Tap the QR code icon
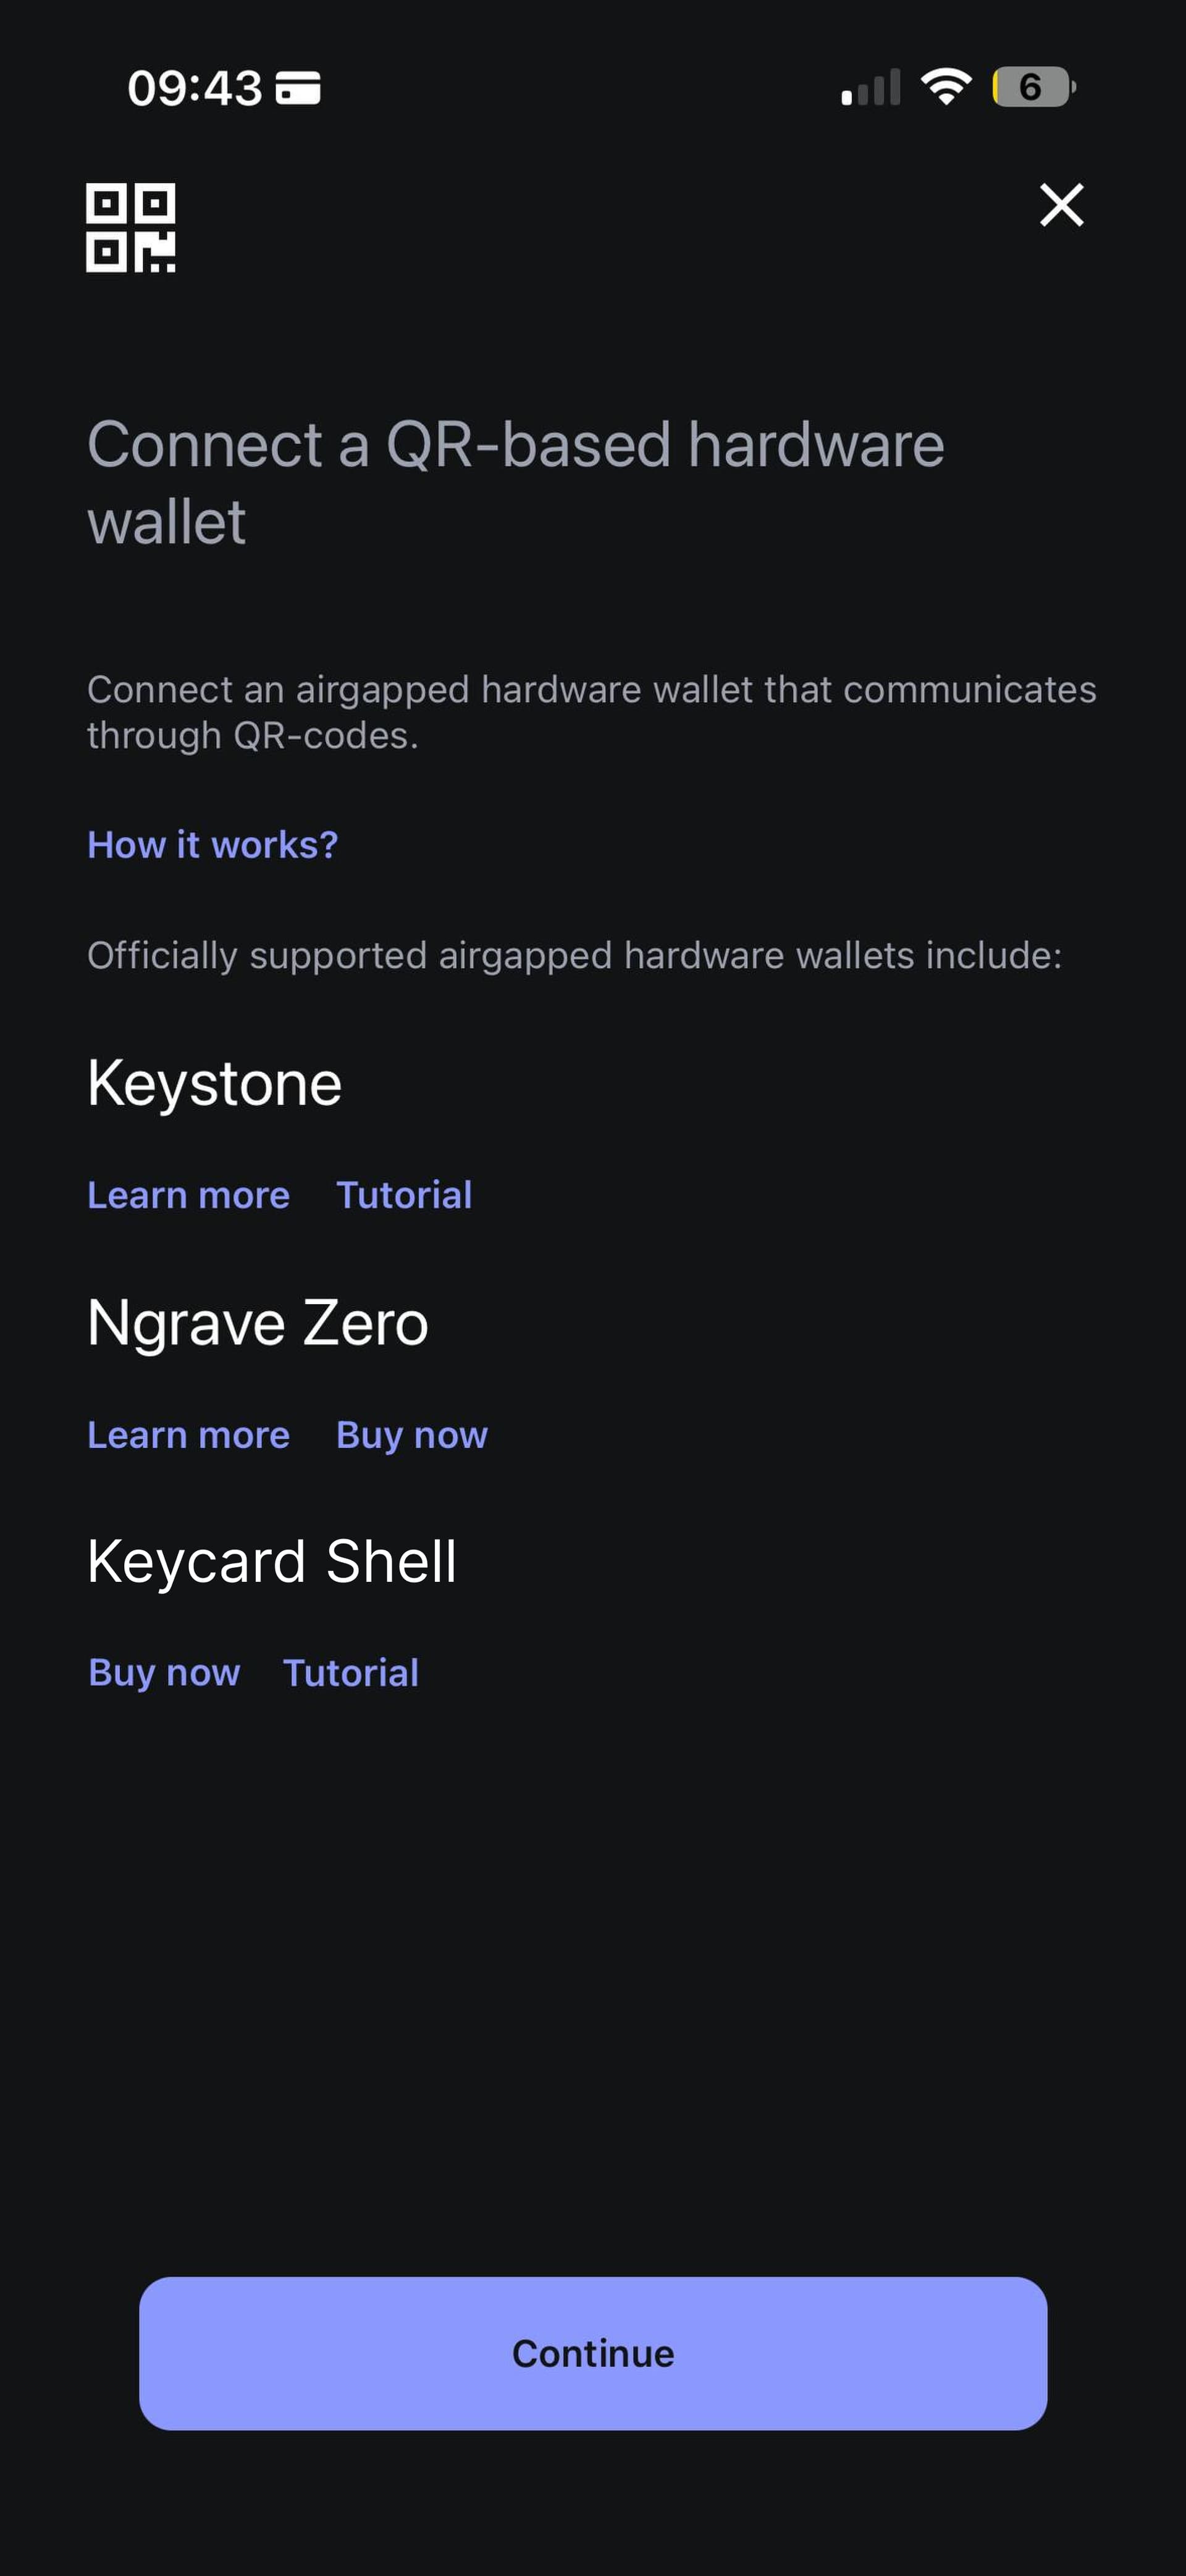Image resolution: width=1186 pixels, height=2576 pixels. (x=131, y=227)
